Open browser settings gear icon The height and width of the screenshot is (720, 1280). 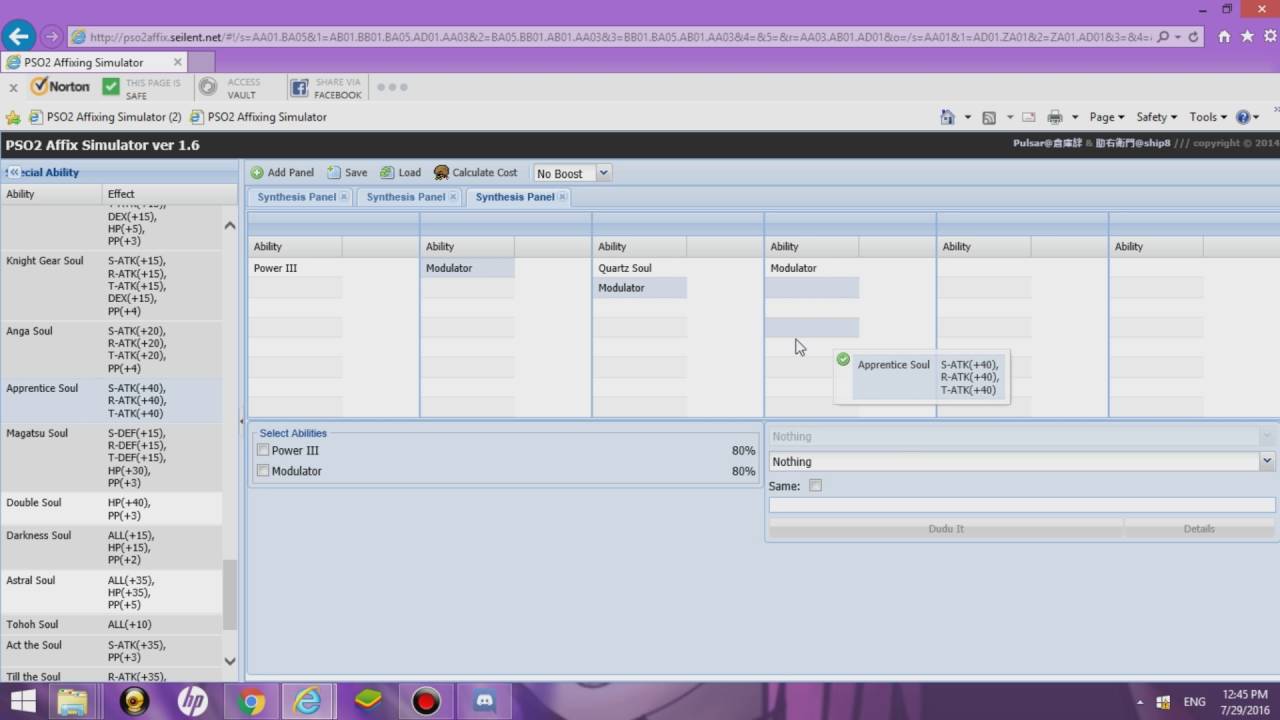pyautogui.click(x=1269, y=37)
